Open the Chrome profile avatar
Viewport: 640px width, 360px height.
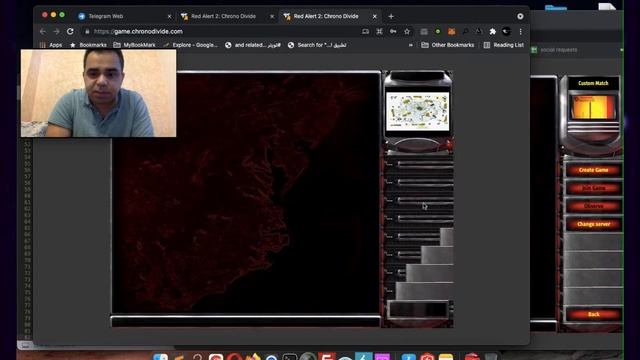point(507,31)
